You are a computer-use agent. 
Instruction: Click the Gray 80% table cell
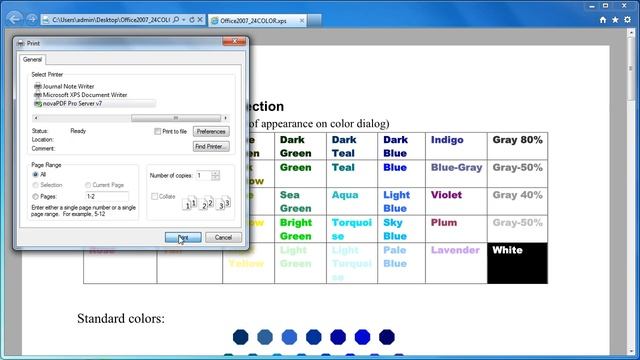point(517,146)
